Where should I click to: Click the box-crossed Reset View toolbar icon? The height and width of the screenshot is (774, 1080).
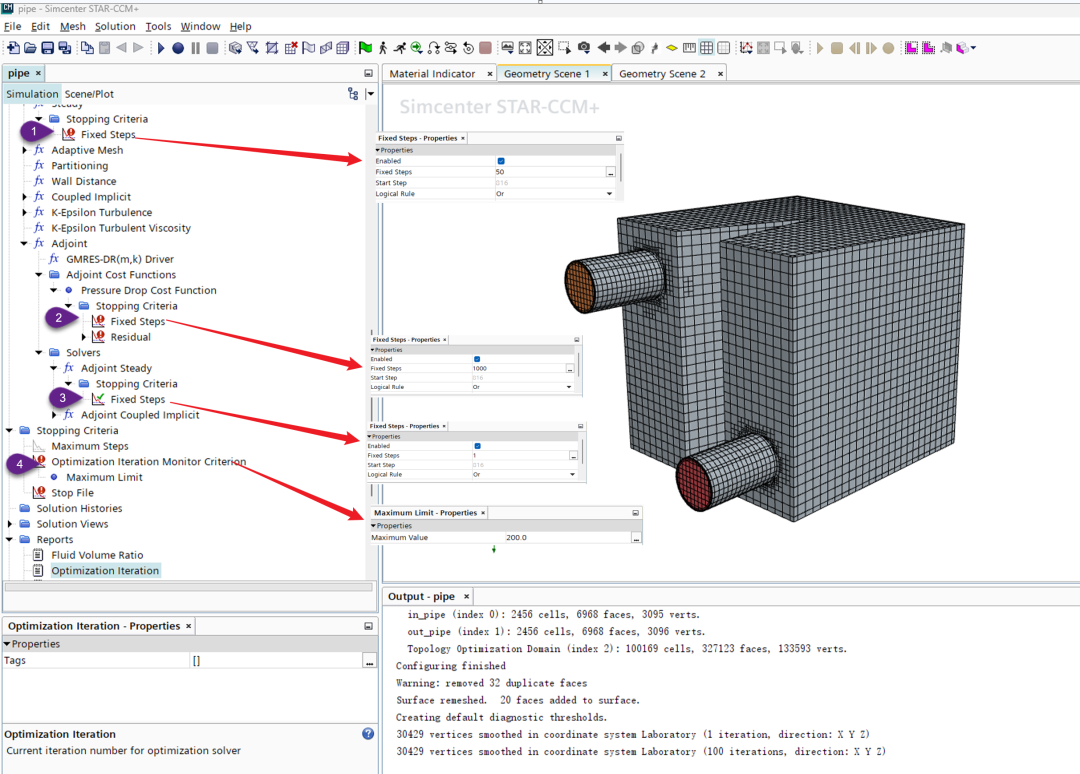545,48
